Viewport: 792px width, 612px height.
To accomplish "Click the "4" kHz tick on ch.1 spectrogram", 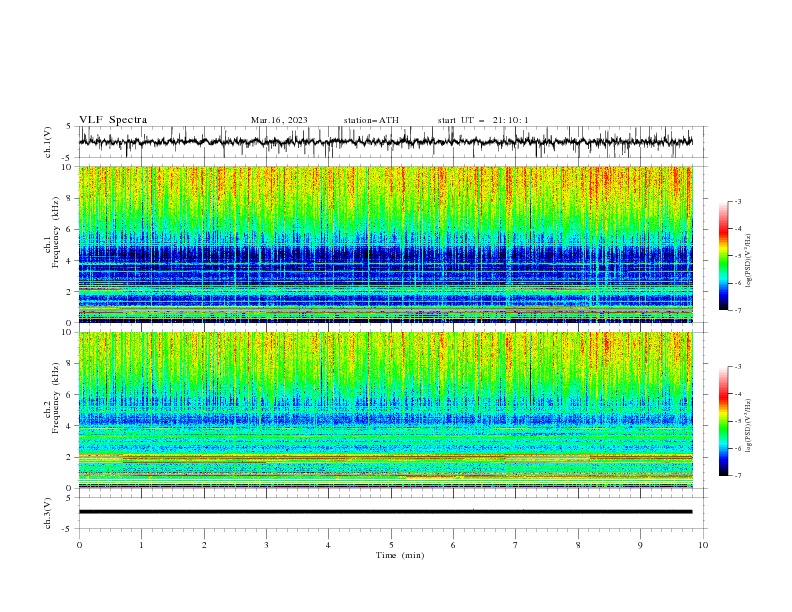I will pos(69,261).
